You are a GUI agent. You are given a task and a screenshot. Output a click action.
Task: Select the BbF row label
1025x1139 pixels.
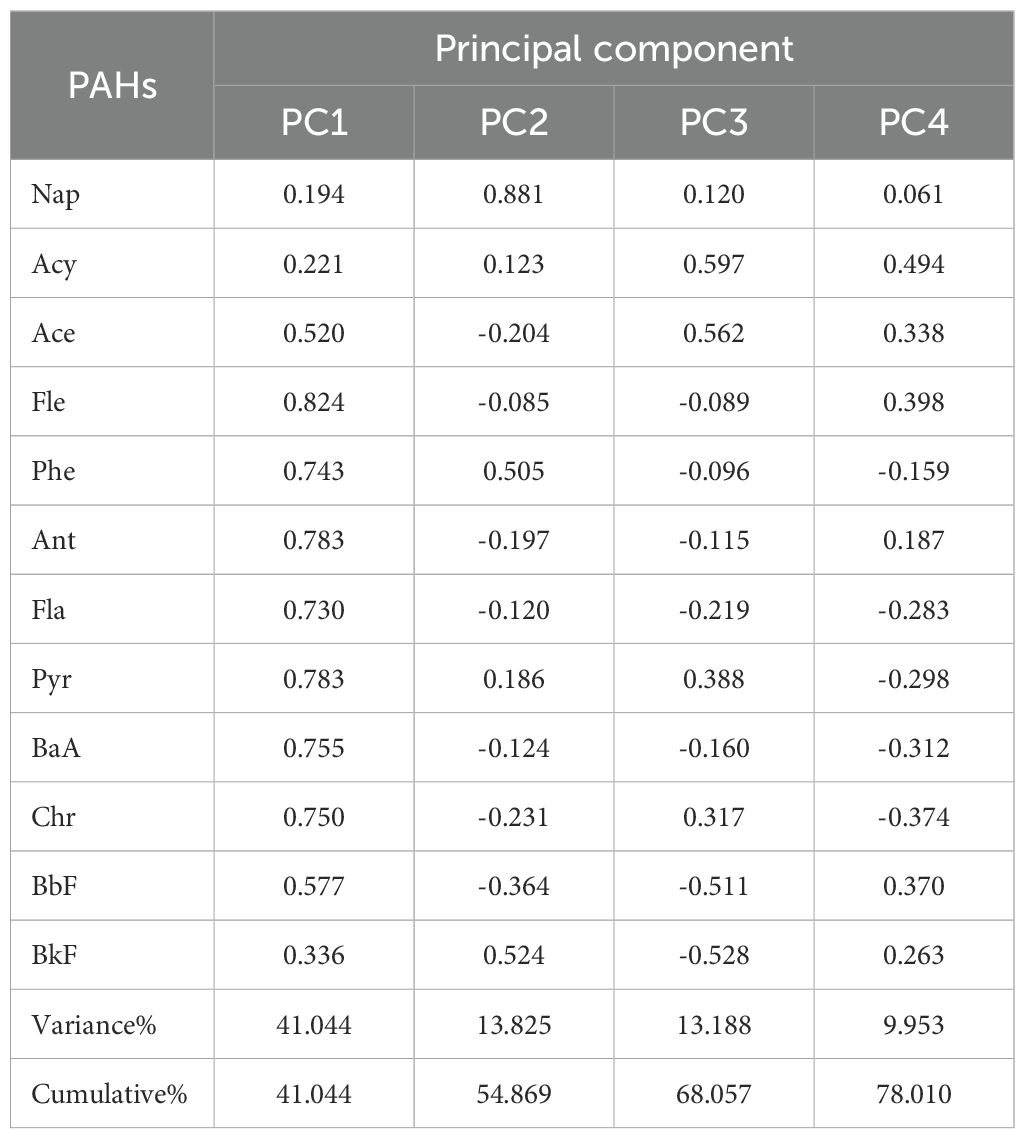point(53,886)
